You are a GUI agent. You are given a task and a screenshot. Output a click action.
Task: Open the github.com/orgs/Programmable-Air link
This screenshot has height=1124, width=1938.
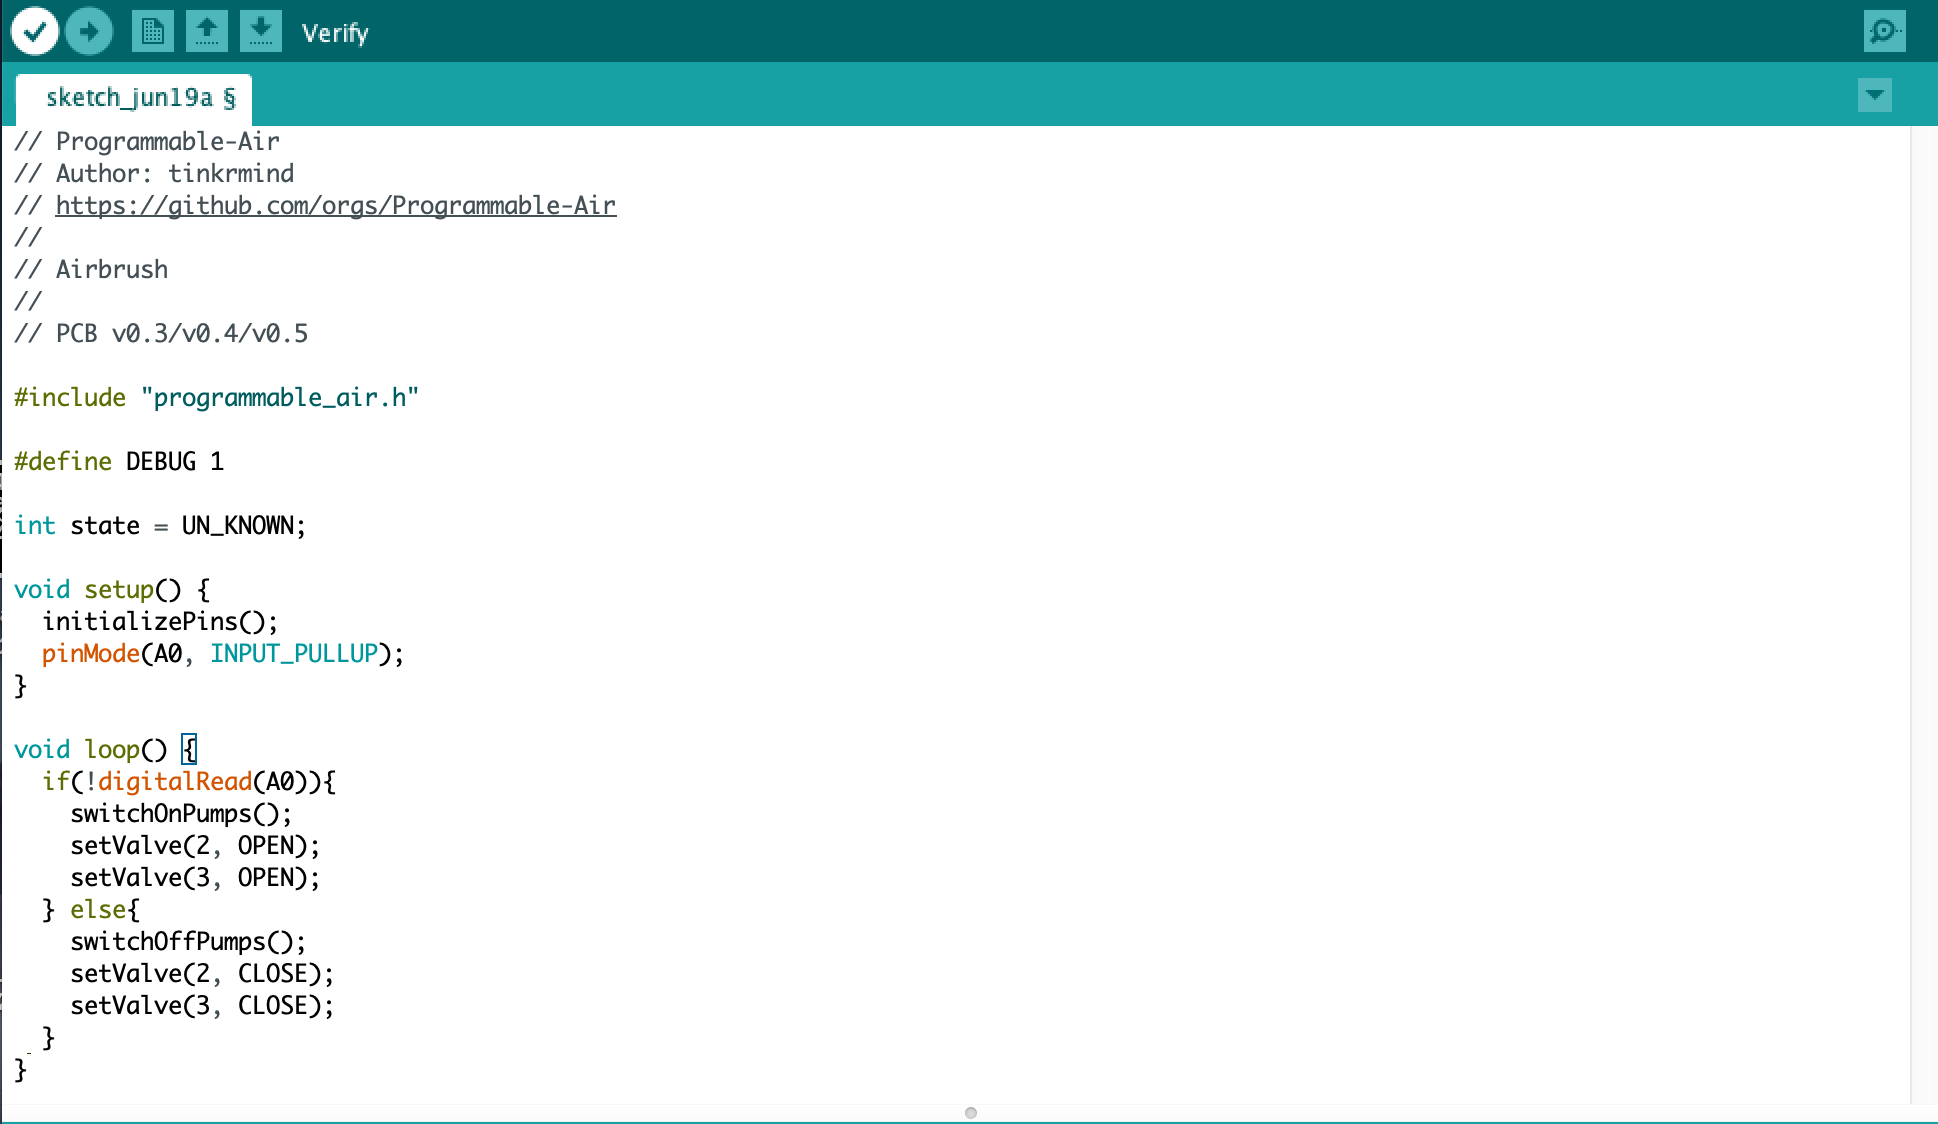[335, 205]
